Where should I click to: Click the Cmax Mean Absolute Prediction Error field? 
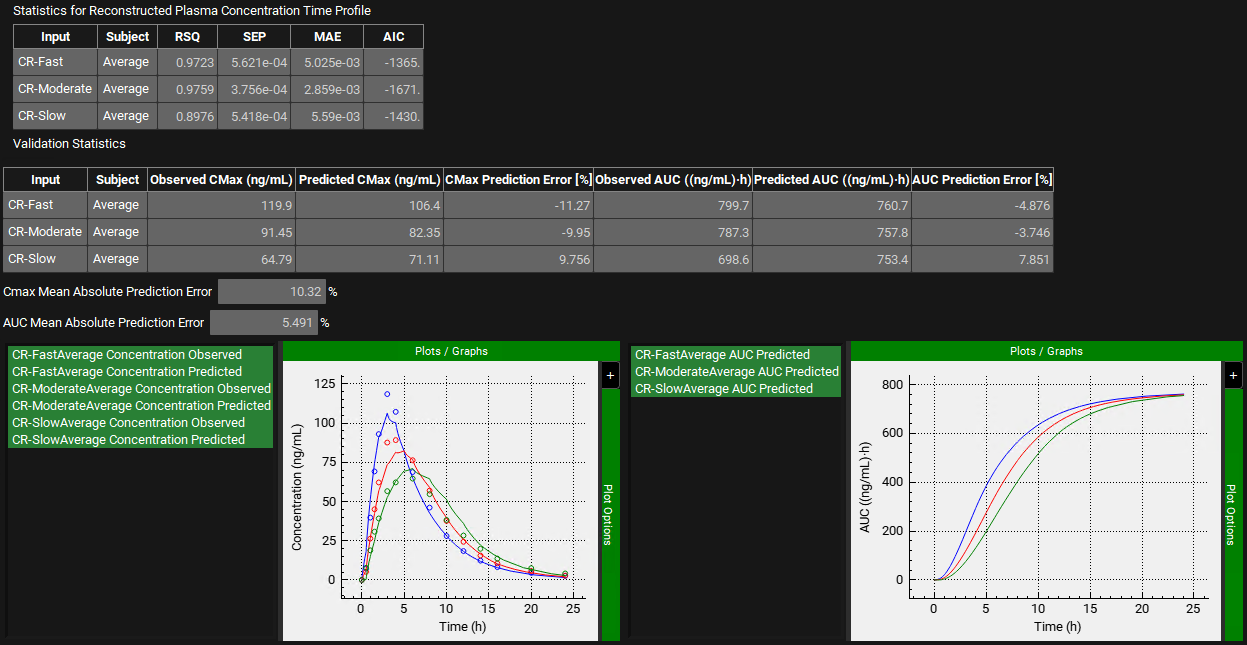tap(271, 292)
